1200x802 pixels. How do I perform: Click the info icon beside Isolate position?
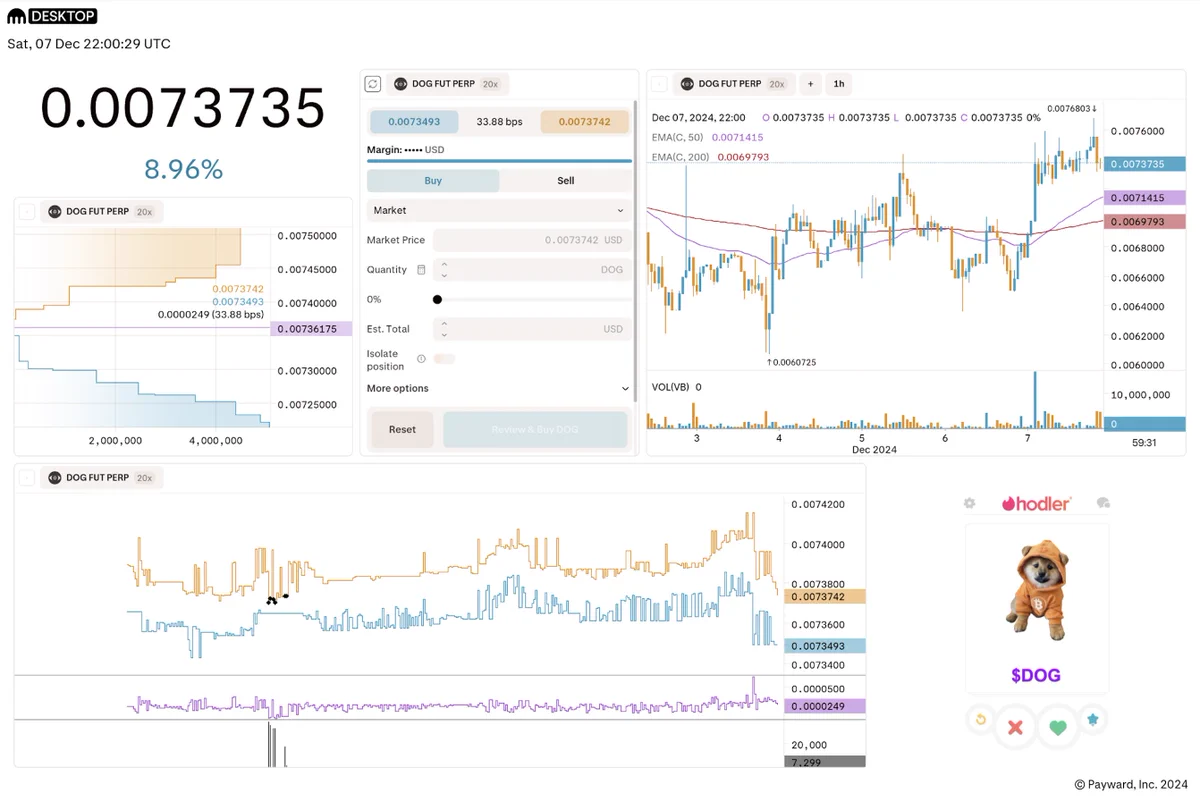421,359
